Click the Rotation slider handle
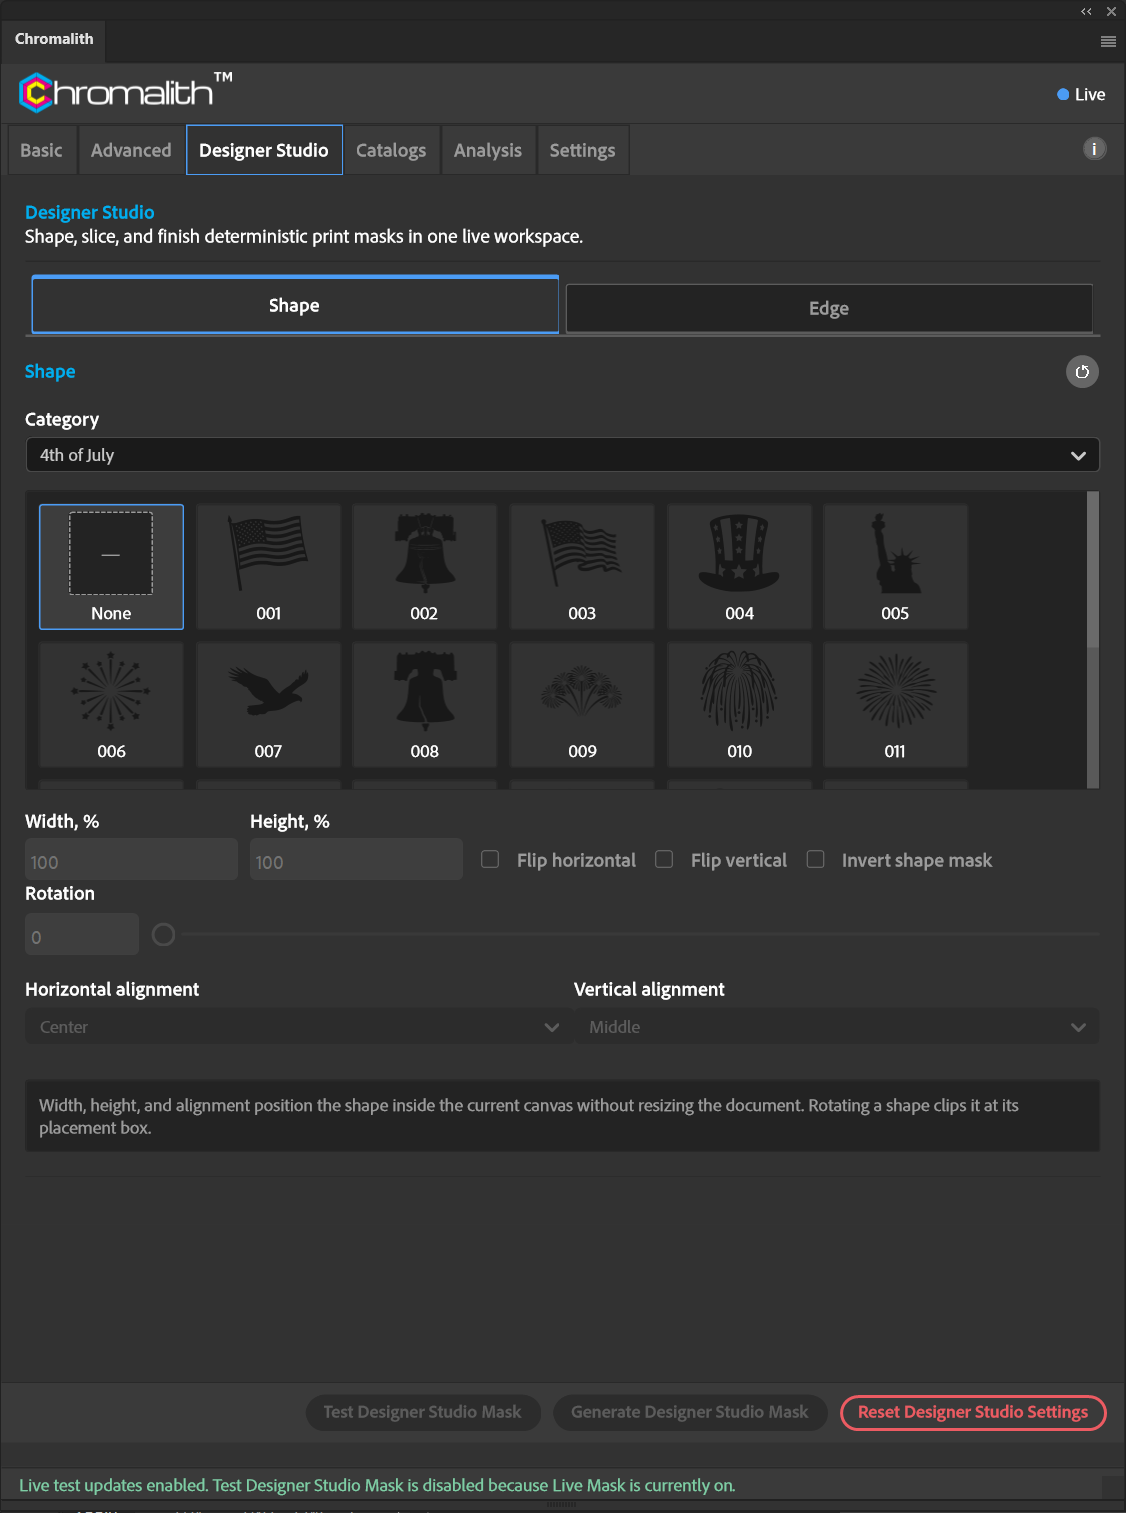 click(163, 935)
